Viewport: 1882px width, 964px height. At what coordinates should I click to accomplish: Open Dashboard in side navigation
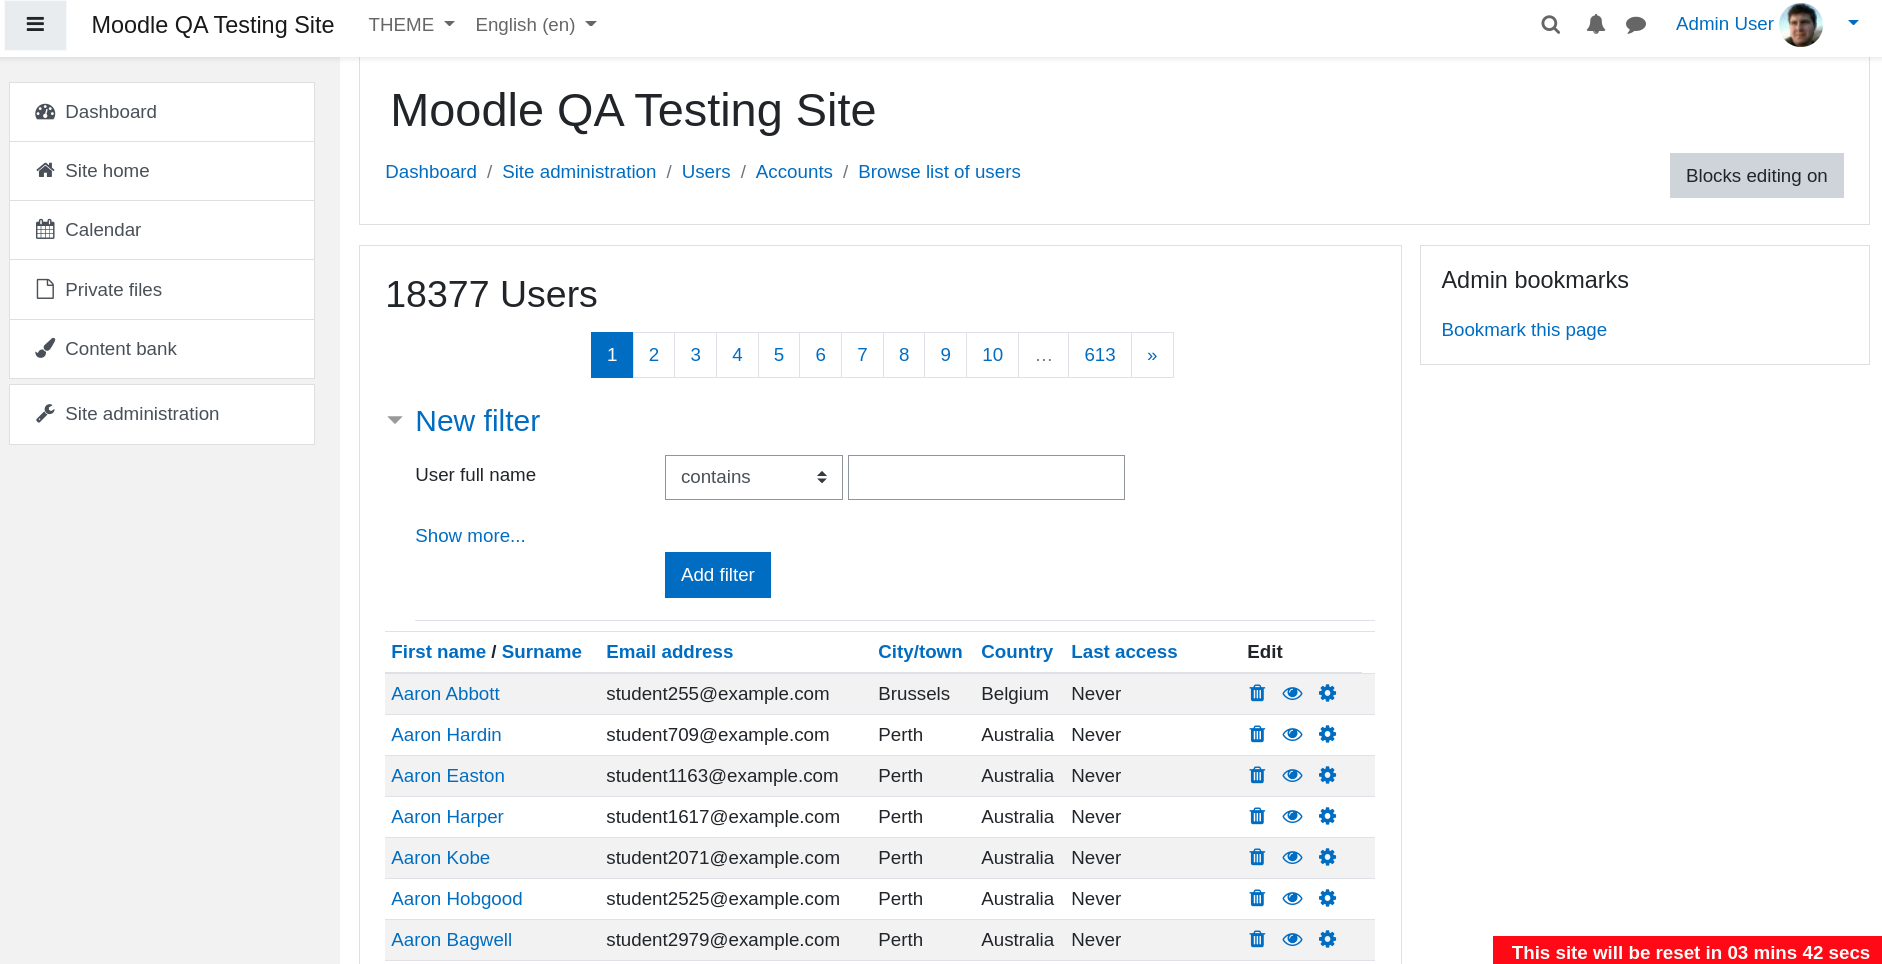tap(162, 112)
